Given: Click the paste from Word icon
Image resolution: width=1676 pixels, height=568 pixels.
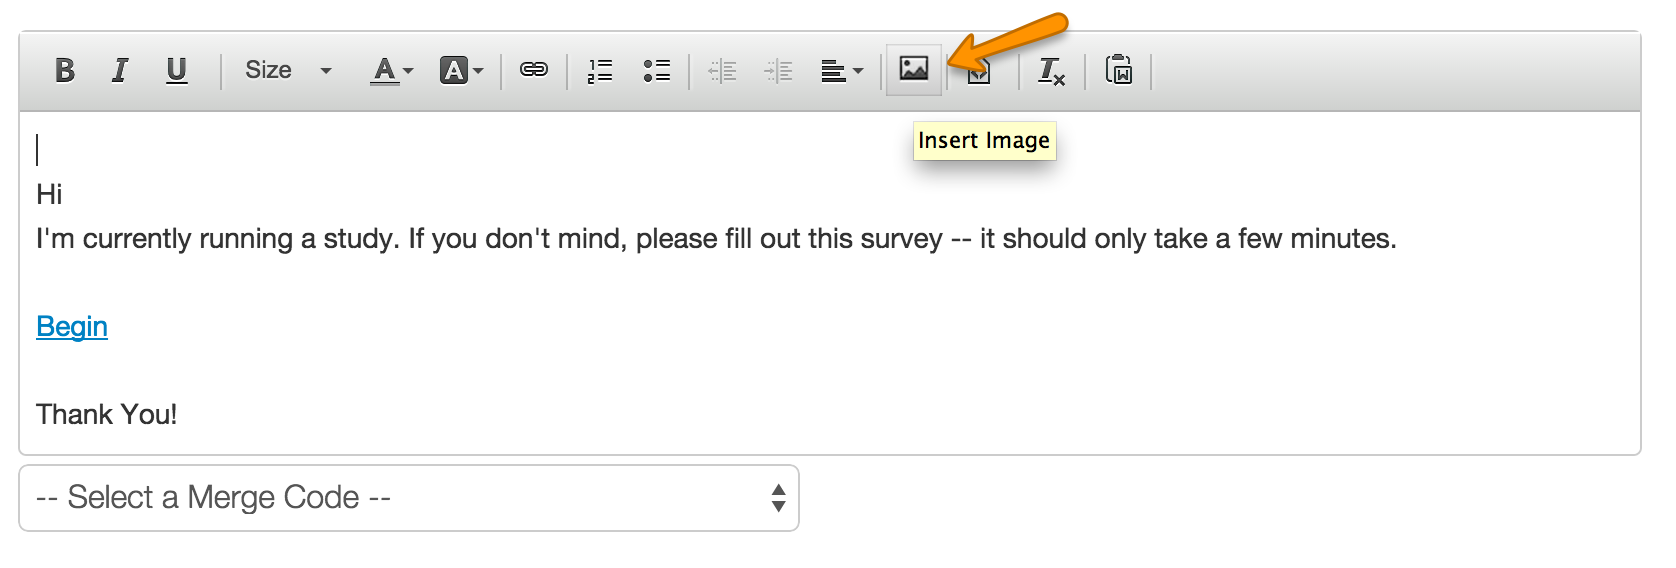Looking at the screenshot, I should click(x=1119, y=70).
